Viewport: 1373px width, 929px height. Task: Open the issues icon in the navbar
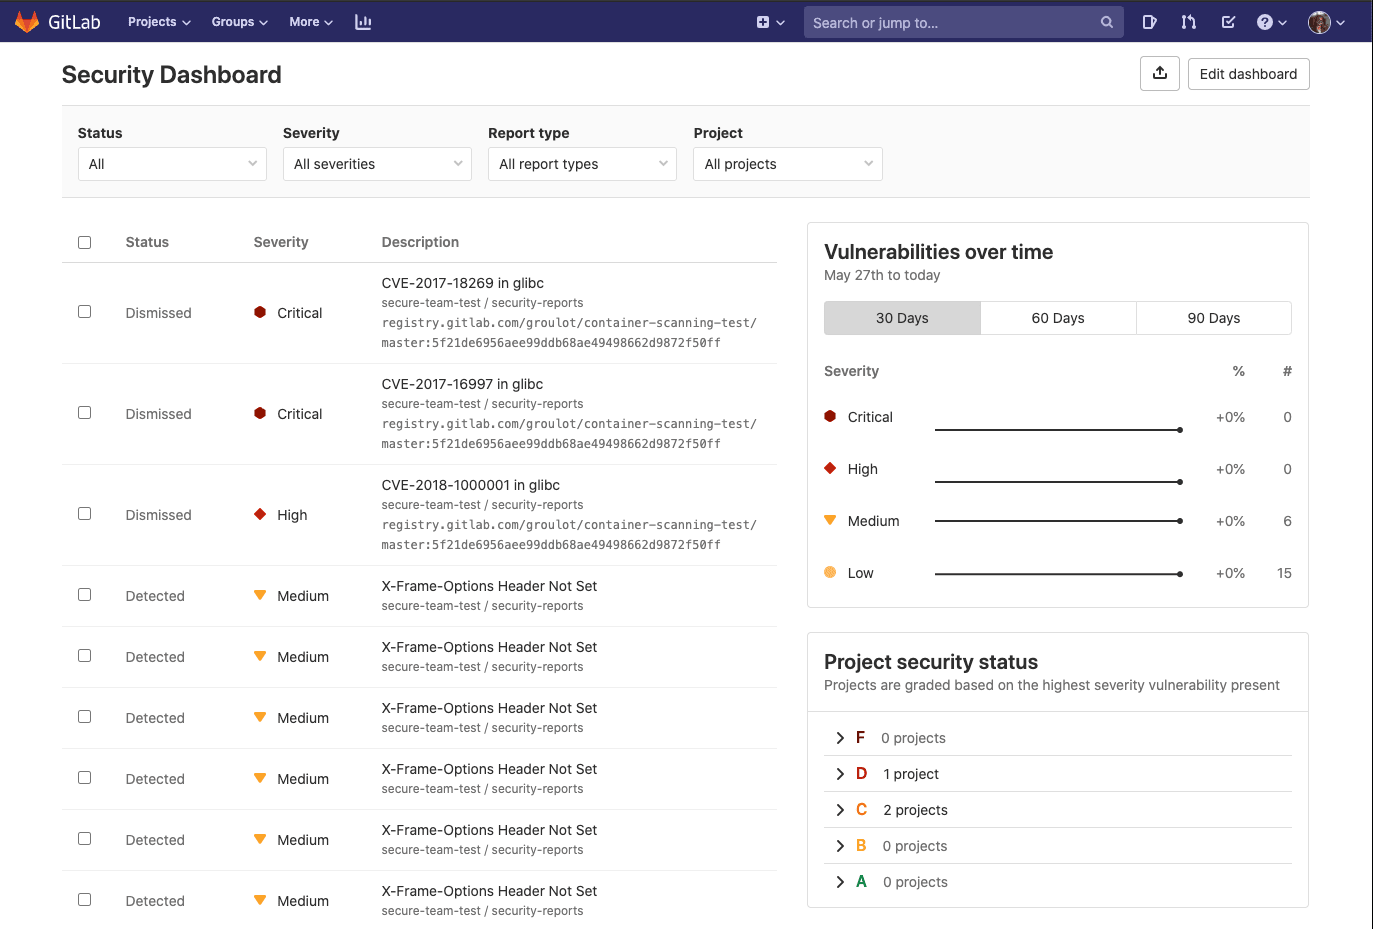pos(1149,21)
